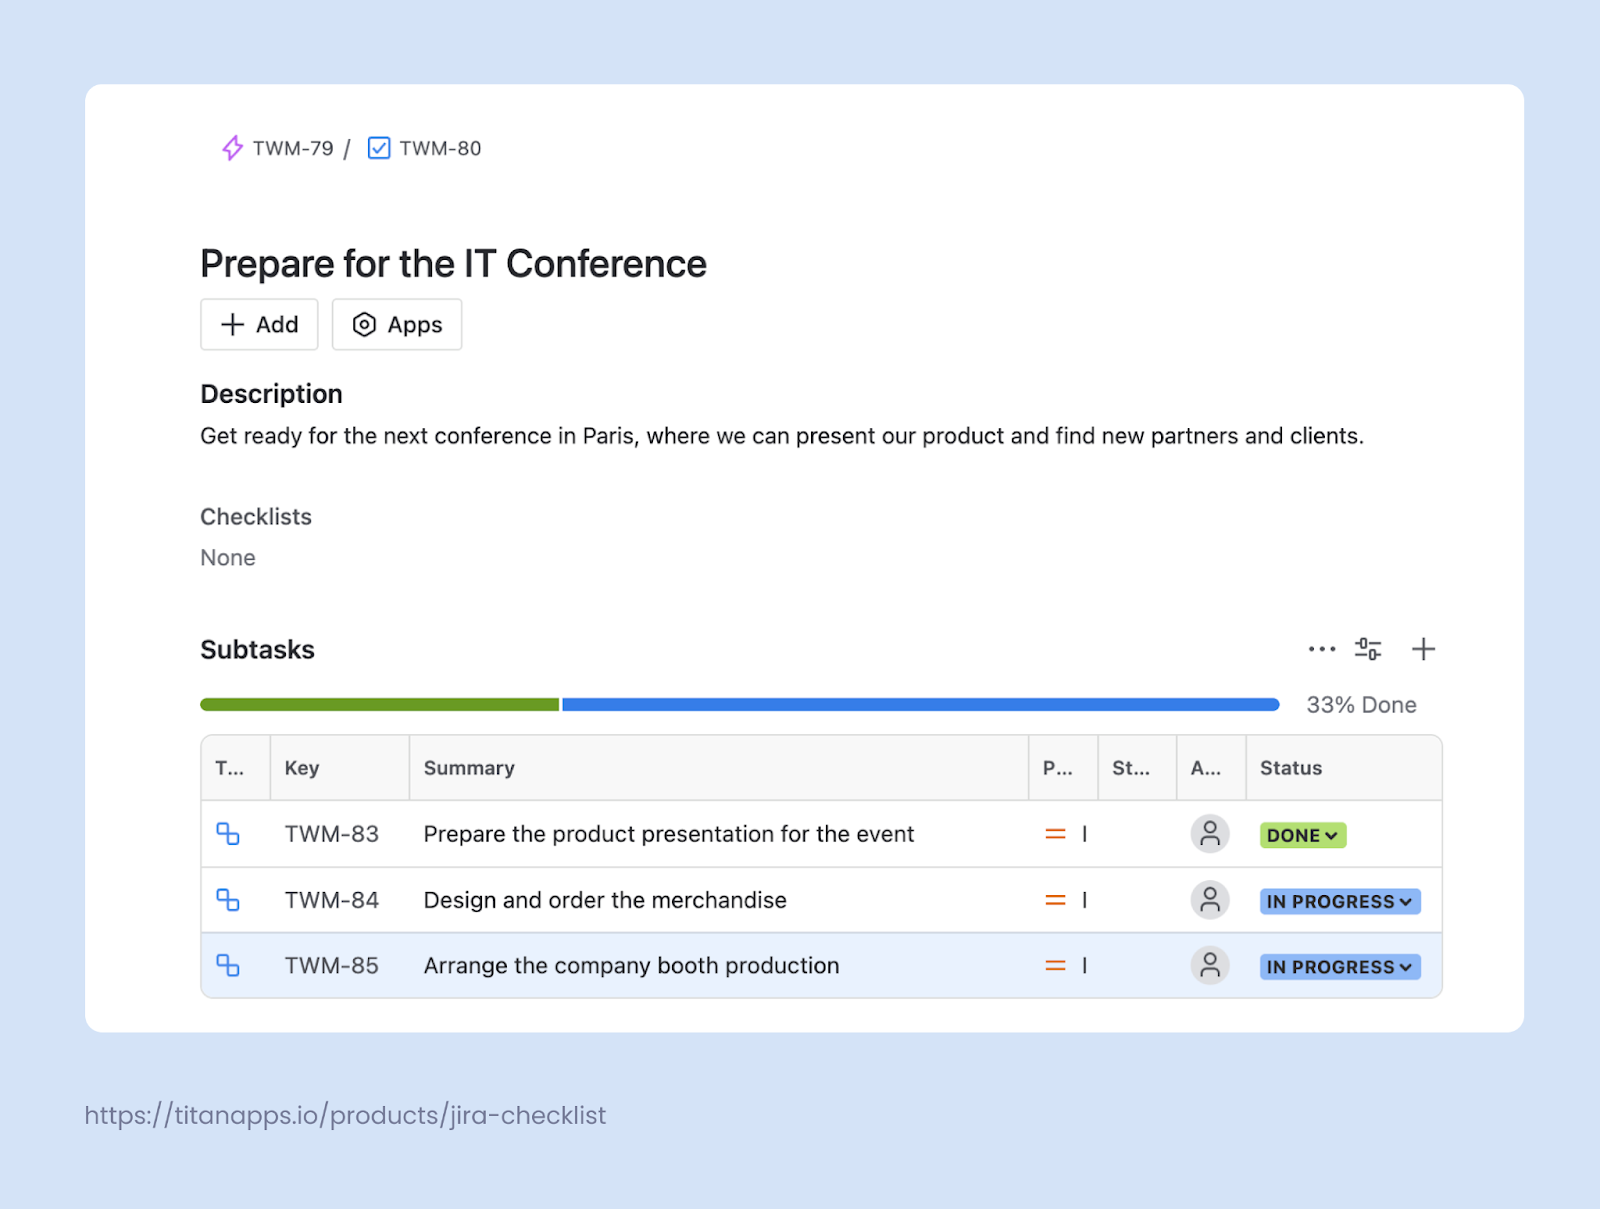Click the medium priority icon on TWM-84

point(1055,899)
